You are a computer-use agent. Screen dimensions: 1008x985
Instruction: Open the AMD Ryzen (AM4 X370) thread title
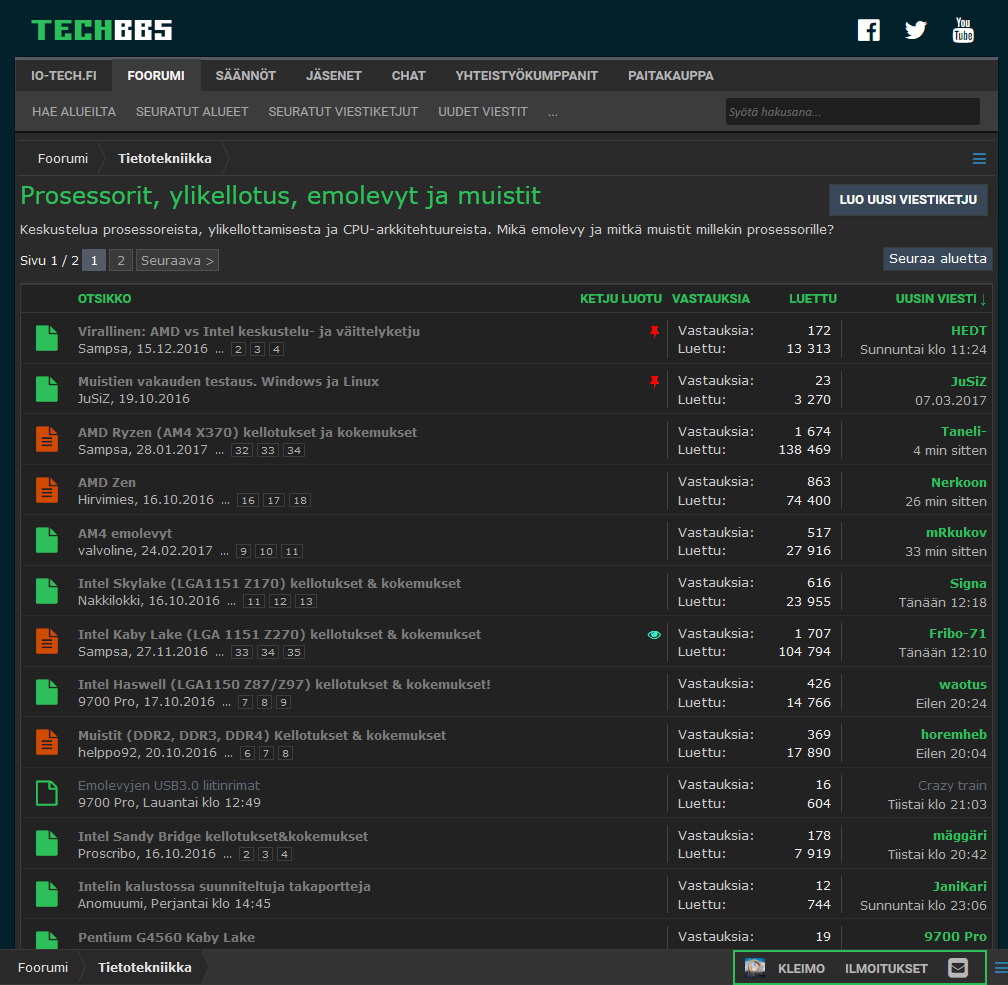click(x=248, y=432)
